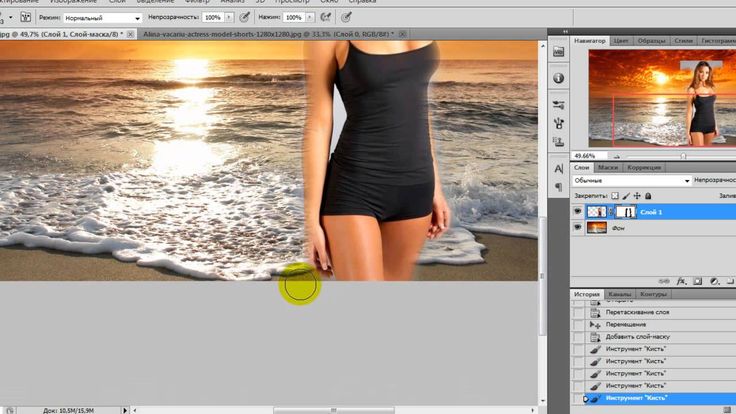Click the Добавить слой-маску history icon
The height and width of the screenshot is (414, 736).
click(595, 337)
